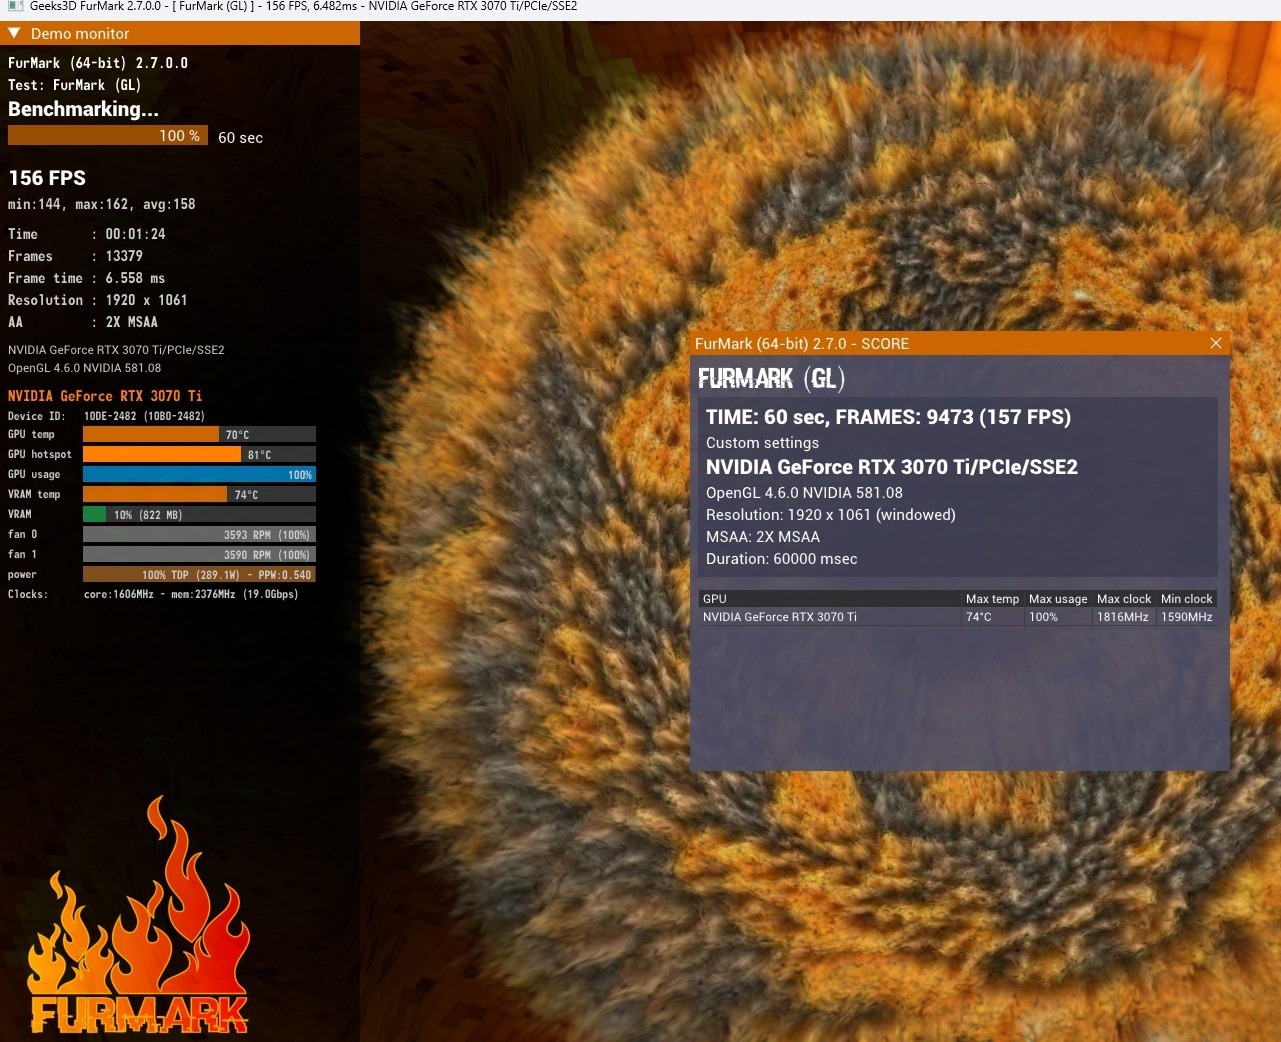Click the 'FurMark (64-bit) 2.7.0.0' version line
The image size is (1281, 1042).
point(98,63)
